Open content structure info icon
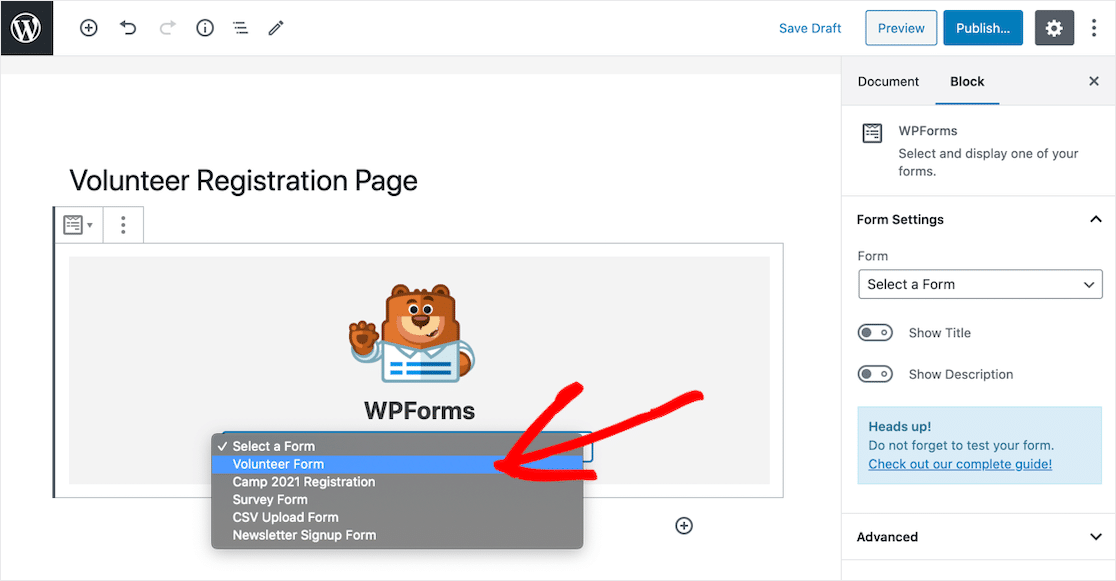Viewport: 1116px width, 581px height. 205,28
